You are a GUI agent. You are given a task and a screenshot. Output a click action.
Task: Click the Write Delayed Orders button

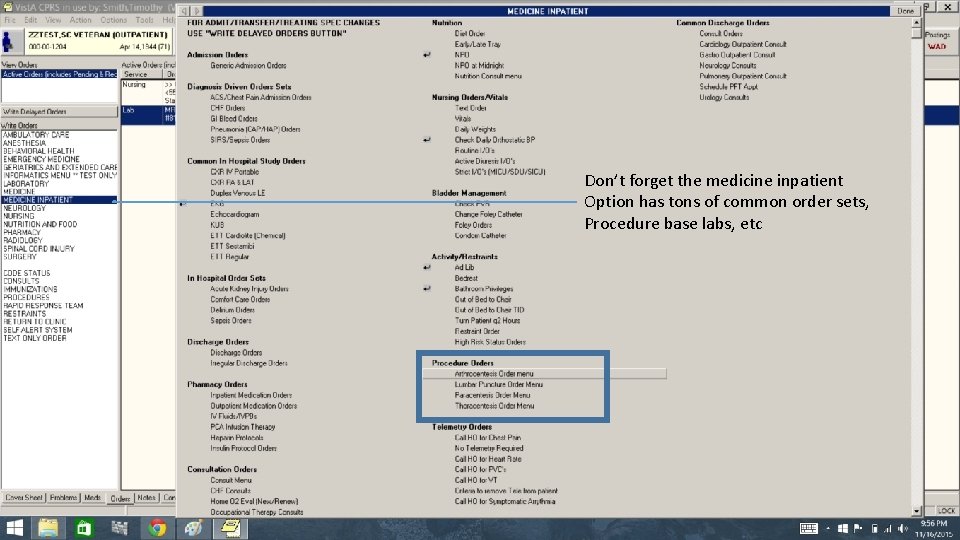(x=59, y=111)
